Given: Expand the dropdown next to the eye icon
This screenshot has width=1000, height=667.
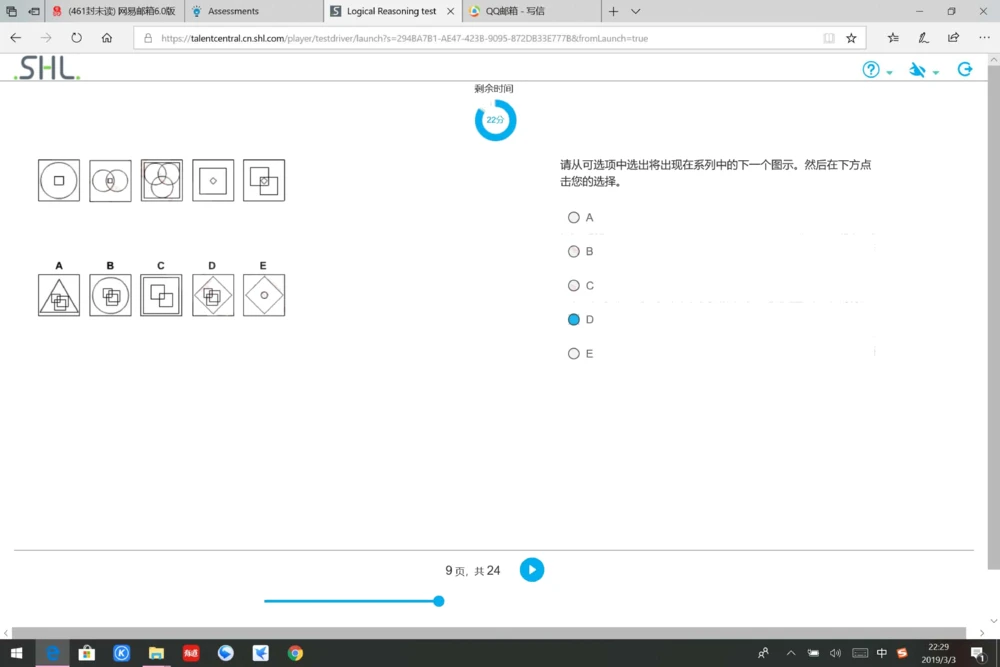Looking at the screenshot, I should [x=934, y=72].
